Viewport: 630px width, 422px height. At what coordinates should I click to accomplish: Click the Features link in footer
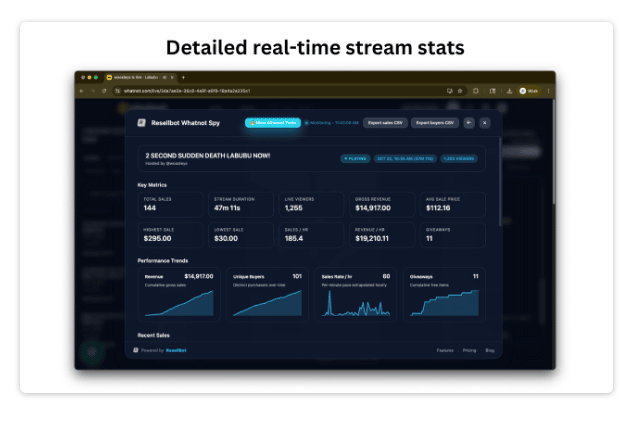coord(445,350)
